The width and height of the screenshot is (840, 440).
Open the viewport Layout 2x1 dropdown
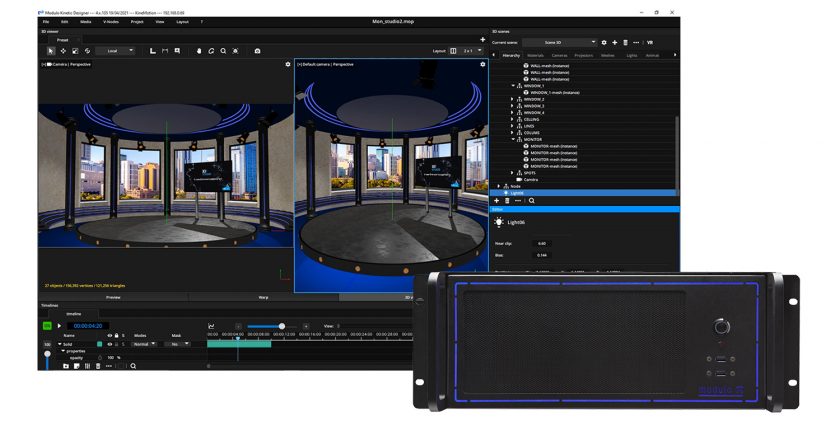click(472, 51)
